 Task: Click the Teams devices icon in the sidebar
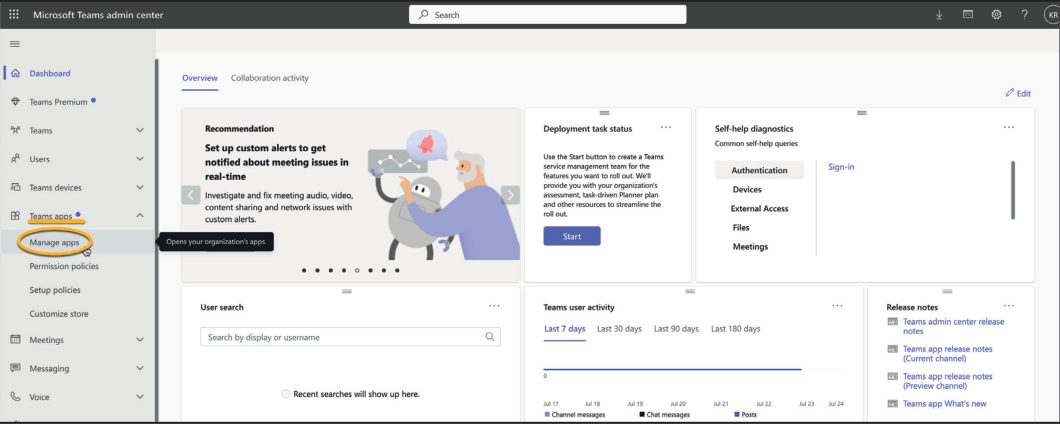[x=15, y=187]
